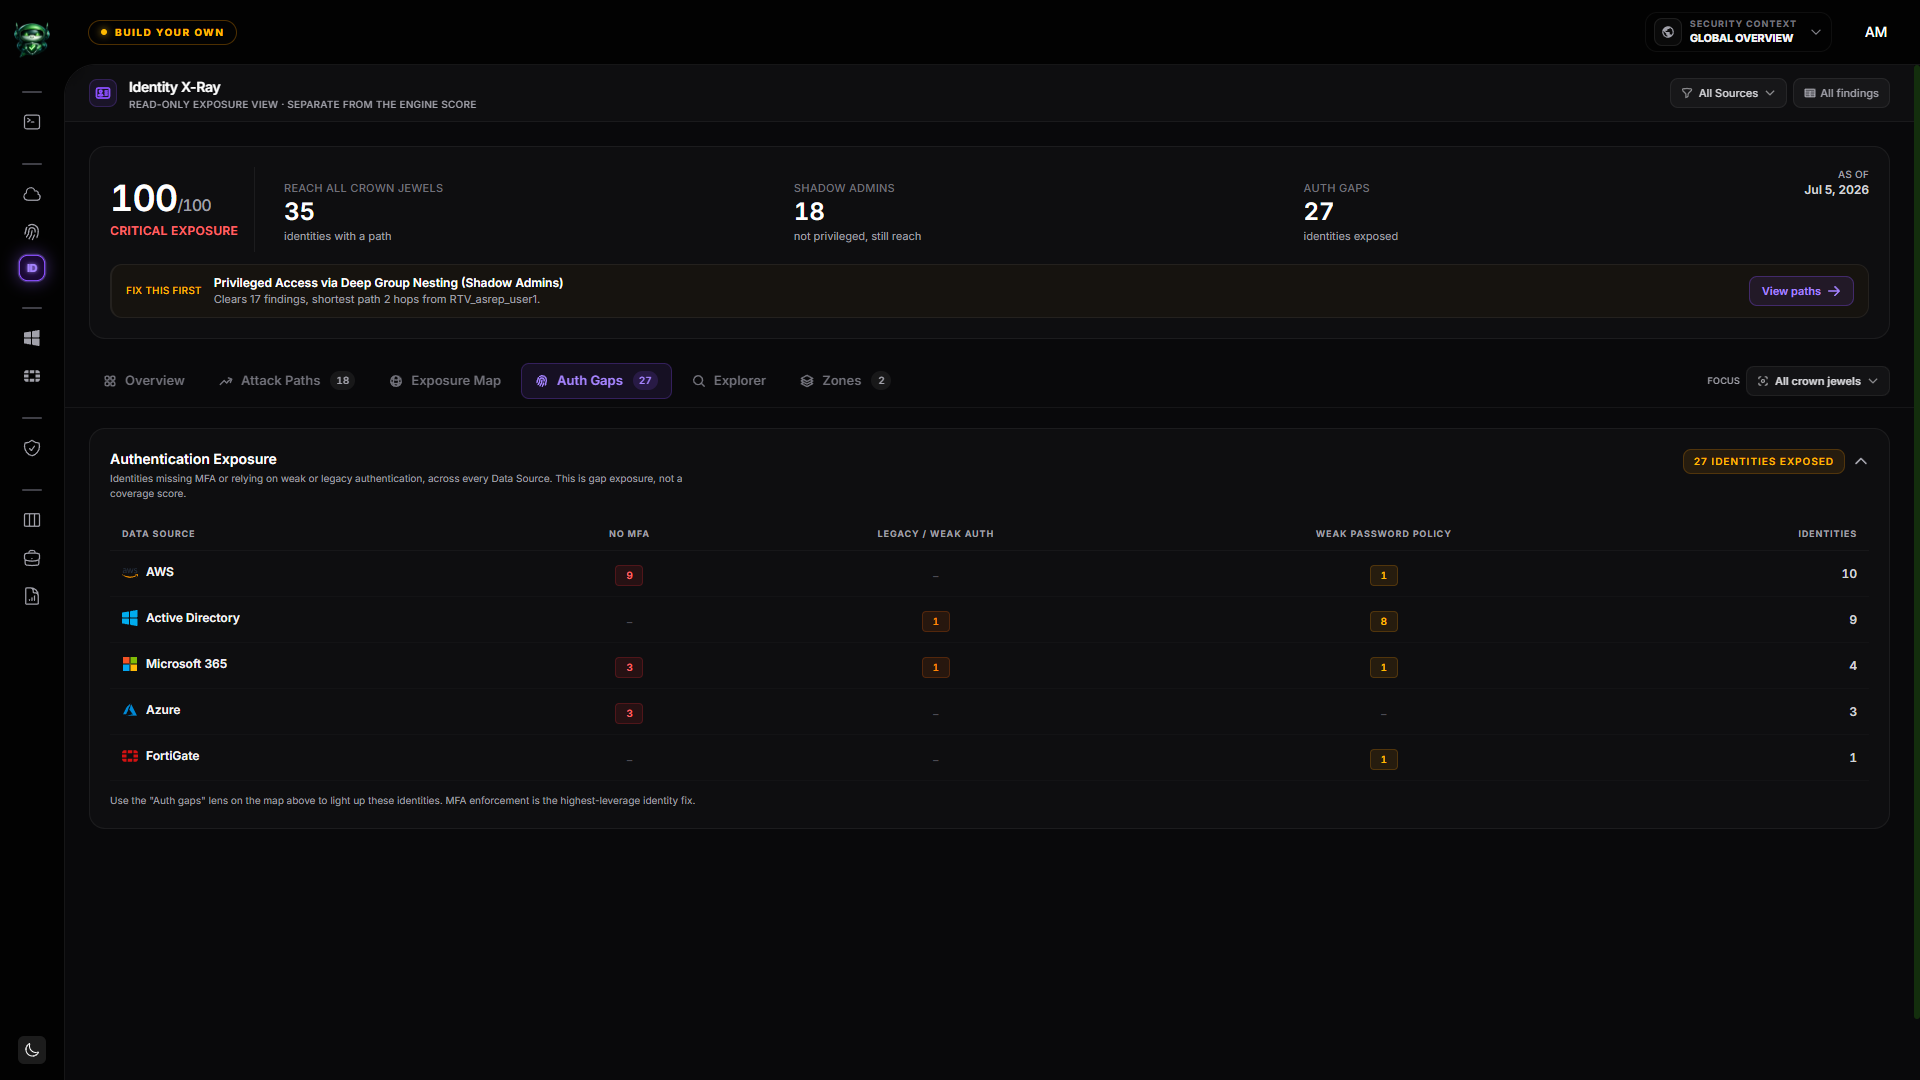Click the View paths button
Screen dimensions: 1920x1080
pyautogui.click(x=1801, y=291)
